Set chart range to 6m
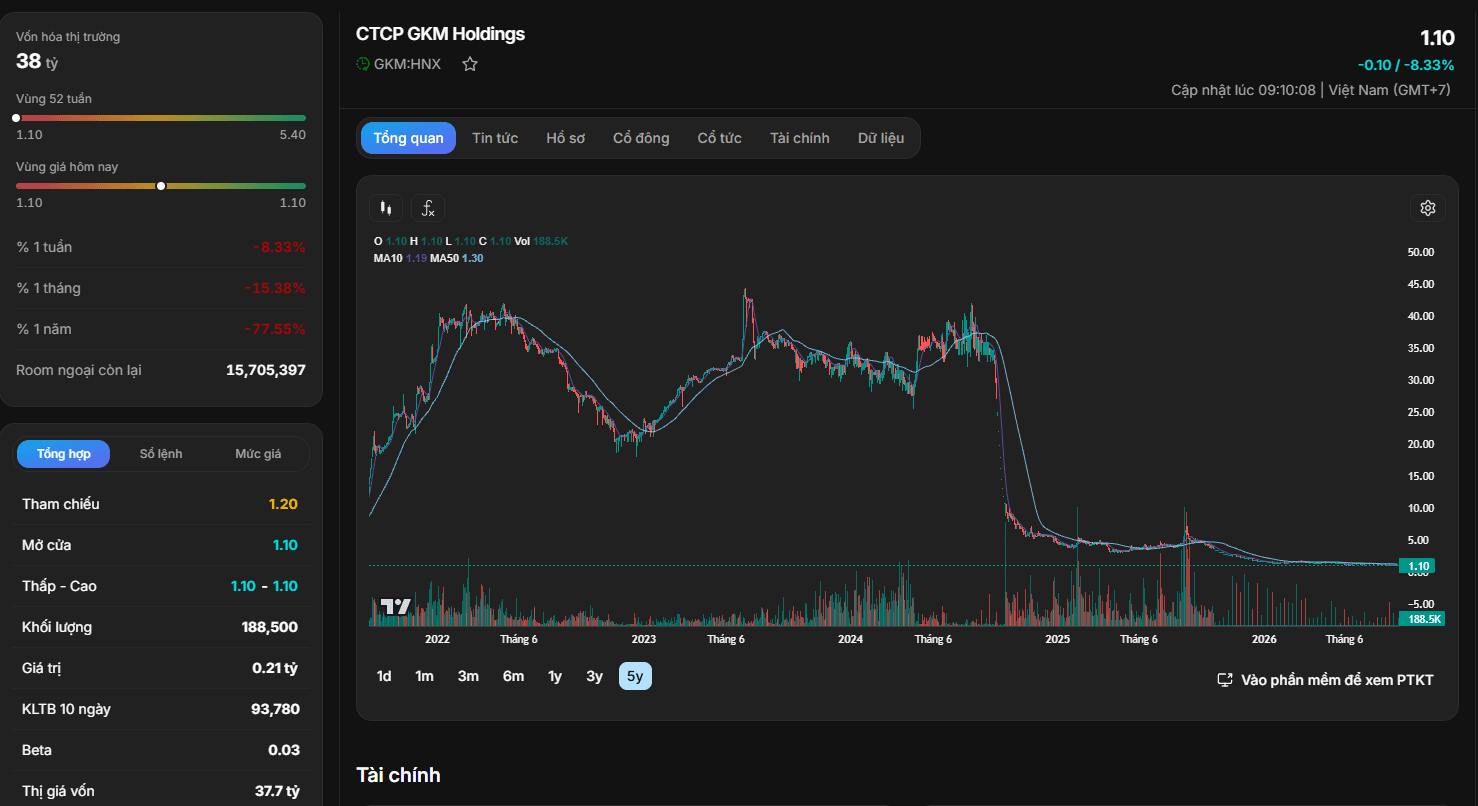The width and height of the screenshot is (1478, 806). coord(513,677)
